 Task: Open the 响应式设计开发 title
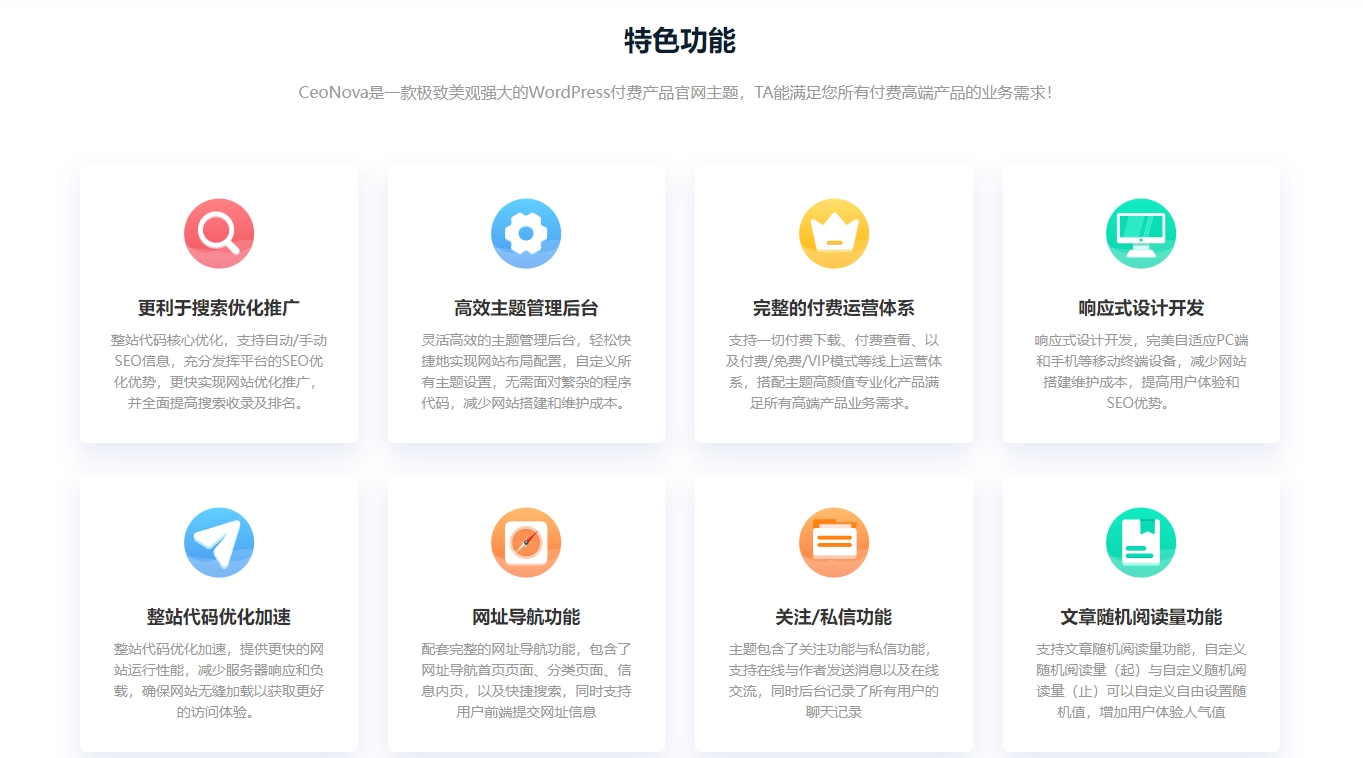(1141, 308)
